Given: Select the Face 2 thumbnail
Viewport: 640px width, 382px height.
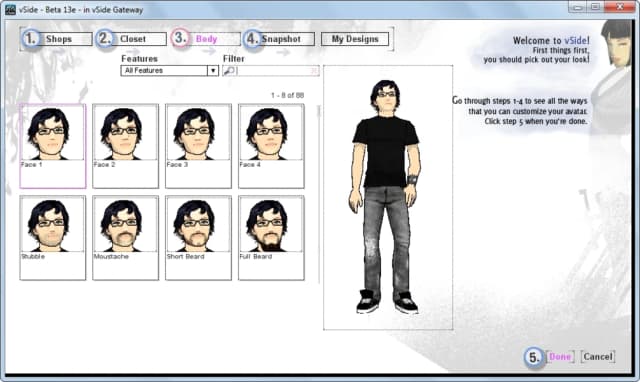Looking at the screenshot, I should click(x=125, y=146).
